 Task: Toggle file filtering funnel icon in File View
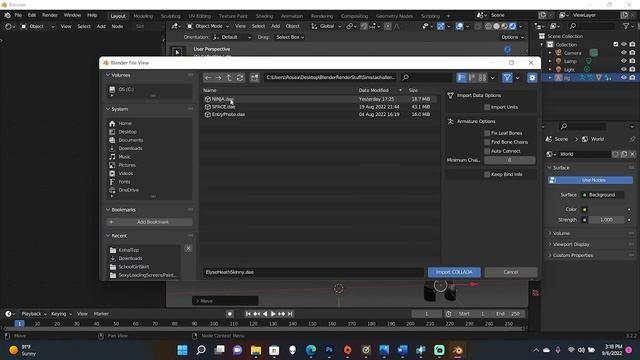click(x=507, y=78)
